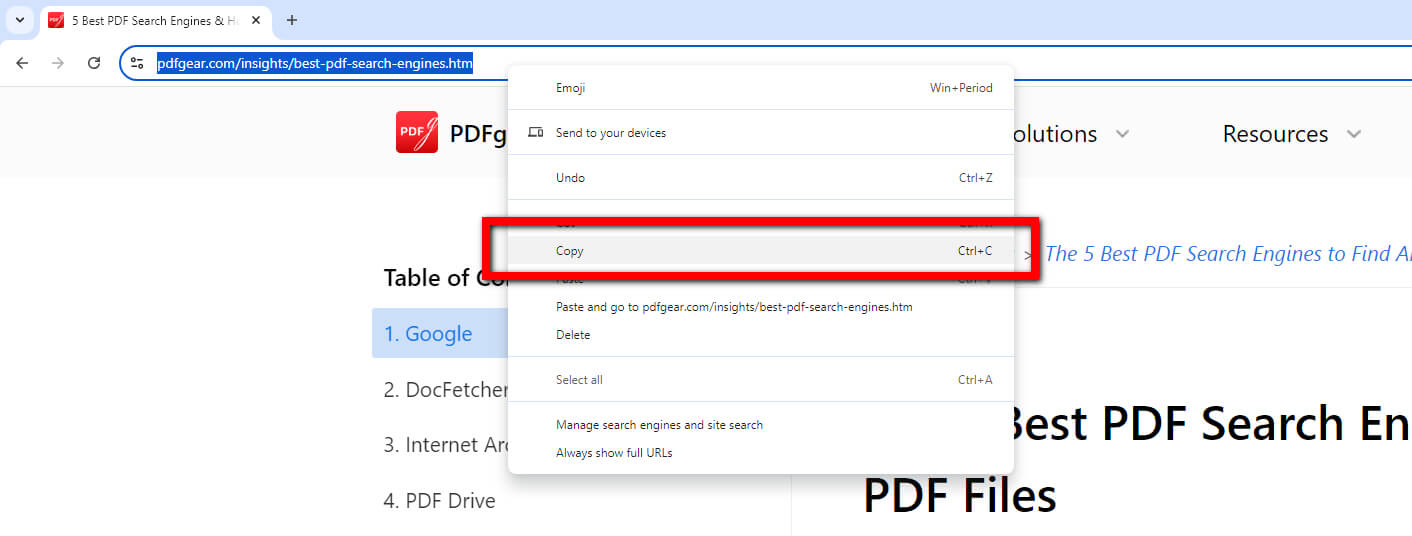The image size is (1412, 536).
Task: Select Copy from the context menu
Action: pyautogui.click(x=570, y=251)
